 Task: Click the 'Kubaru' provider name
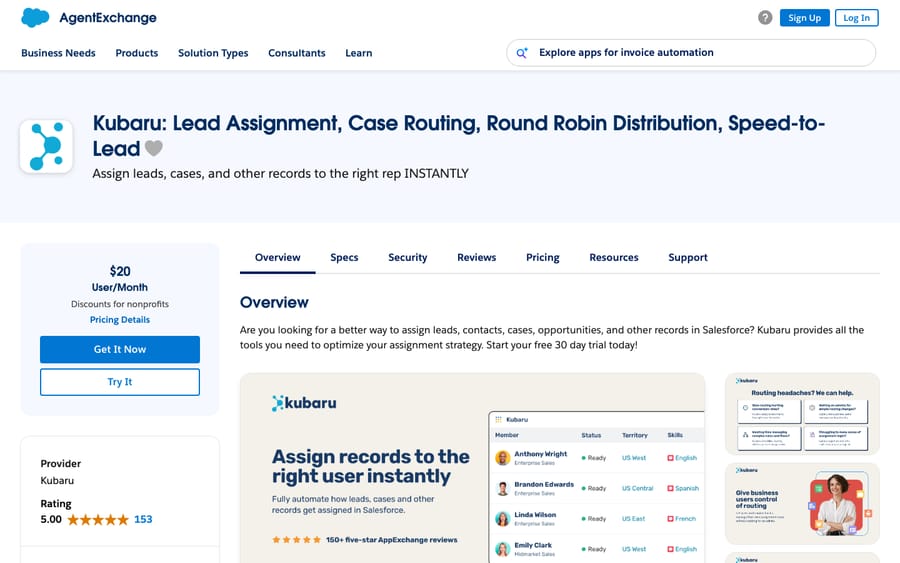click(57, 480)
